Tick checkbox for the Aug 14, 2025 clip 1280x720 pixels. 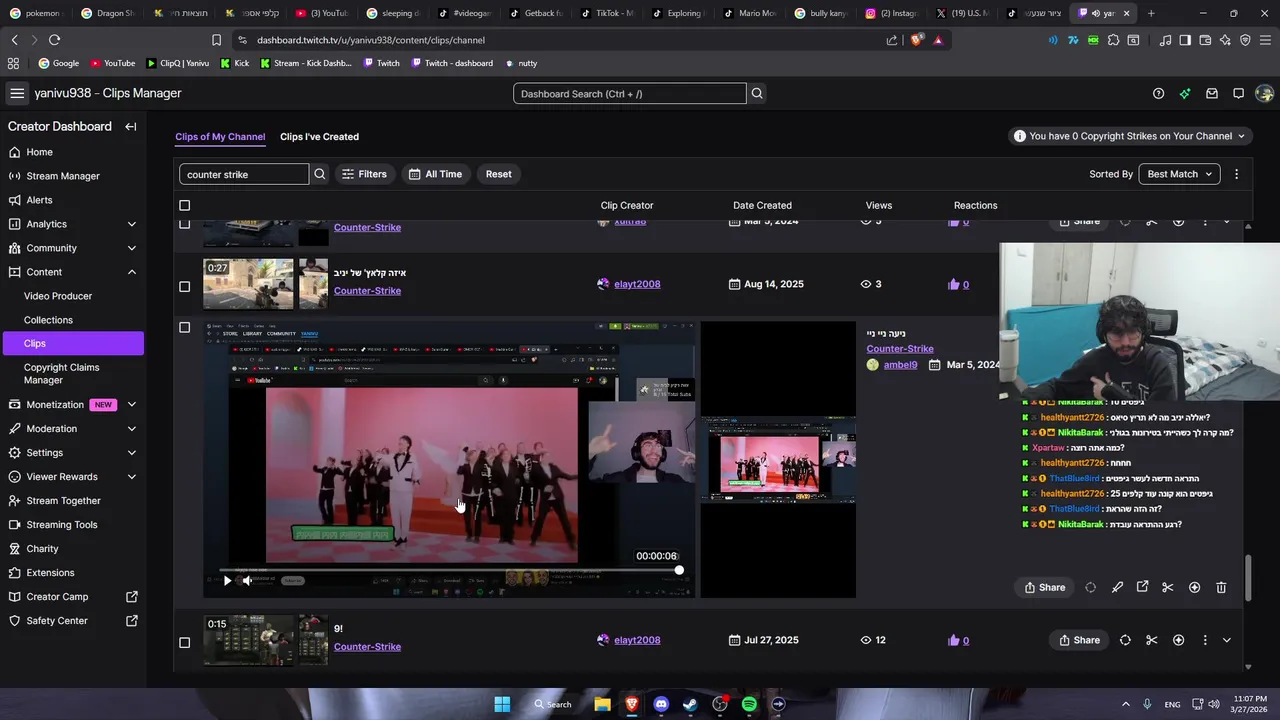coord(184,286)
